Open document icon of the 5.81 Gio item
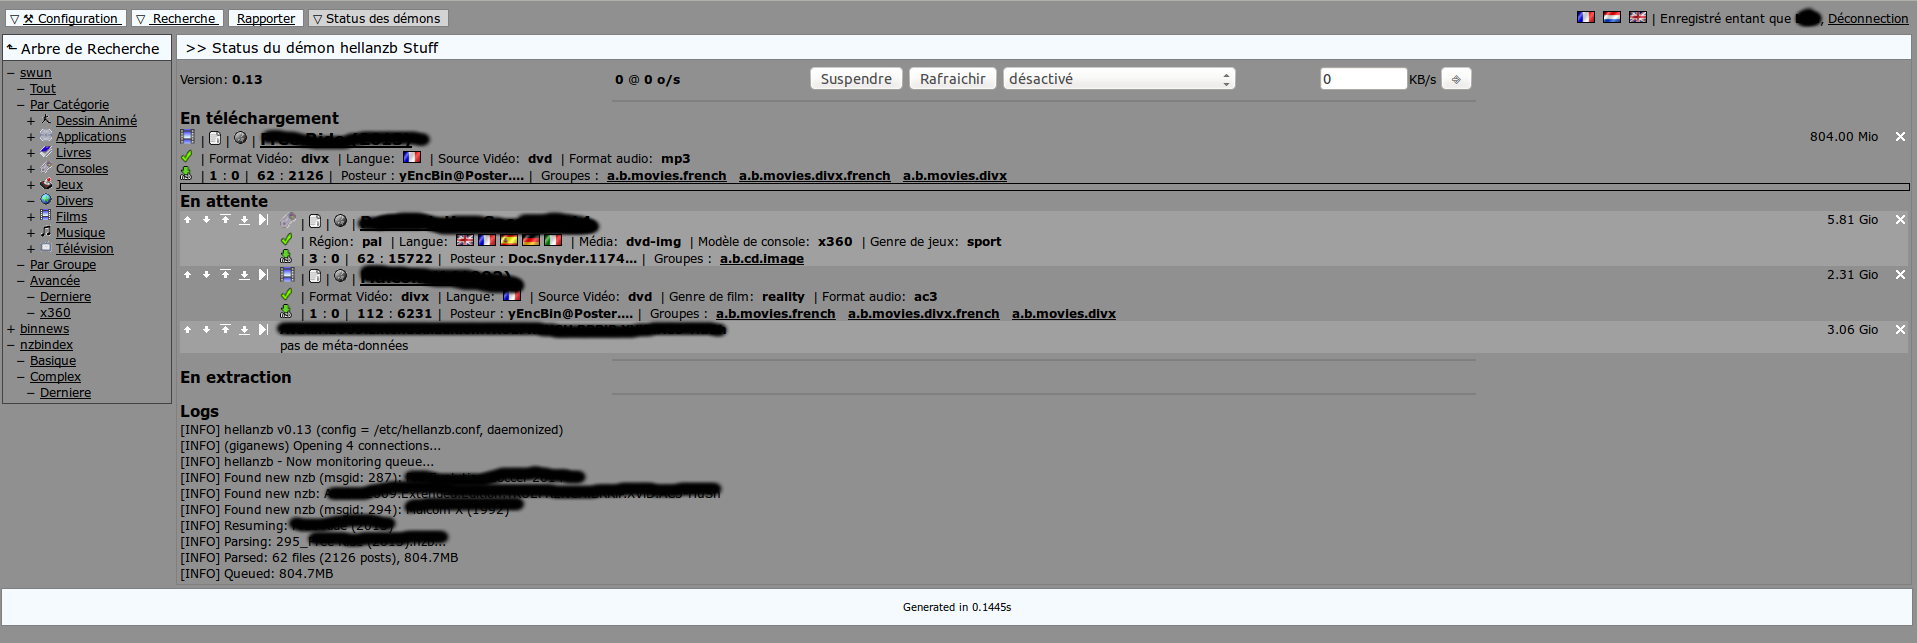 [315, 221]
